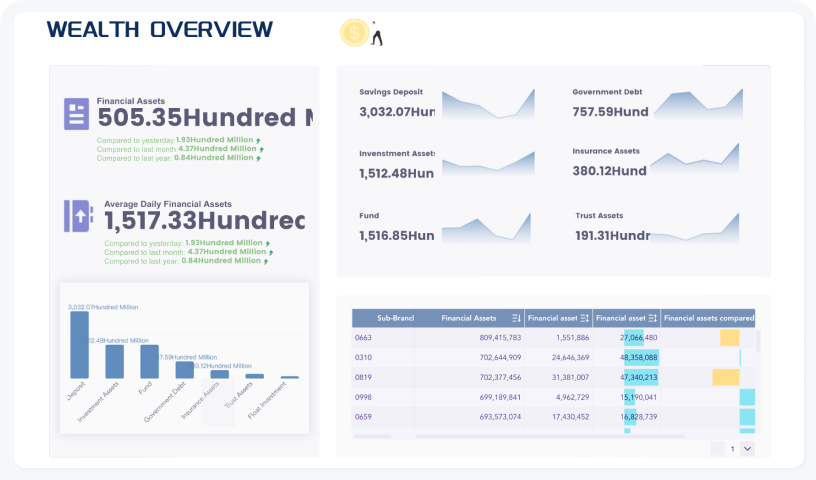Click up arrow next to yesterday's 1.93 Financial Assets
Viewport: 816px width, 480px height.
pos(258,140)
